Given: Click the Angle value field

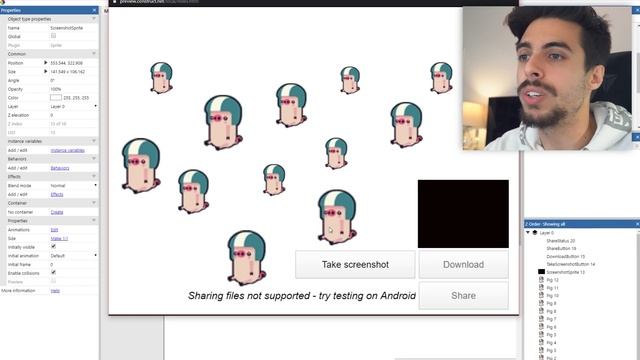Looking at the screenshot, I should [x=73, y=80].
